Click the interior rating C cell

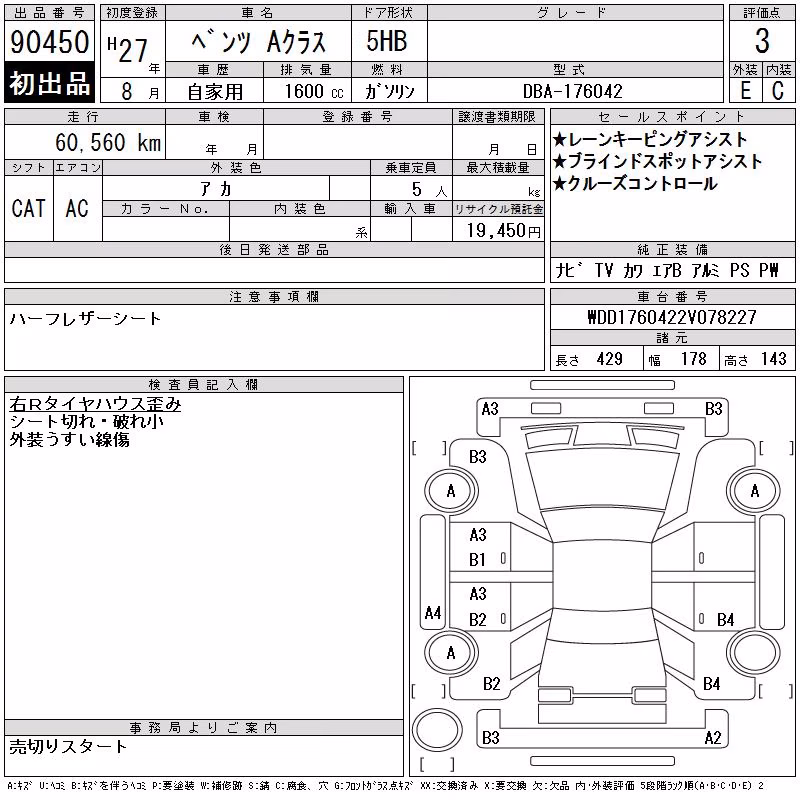(778, 91)
